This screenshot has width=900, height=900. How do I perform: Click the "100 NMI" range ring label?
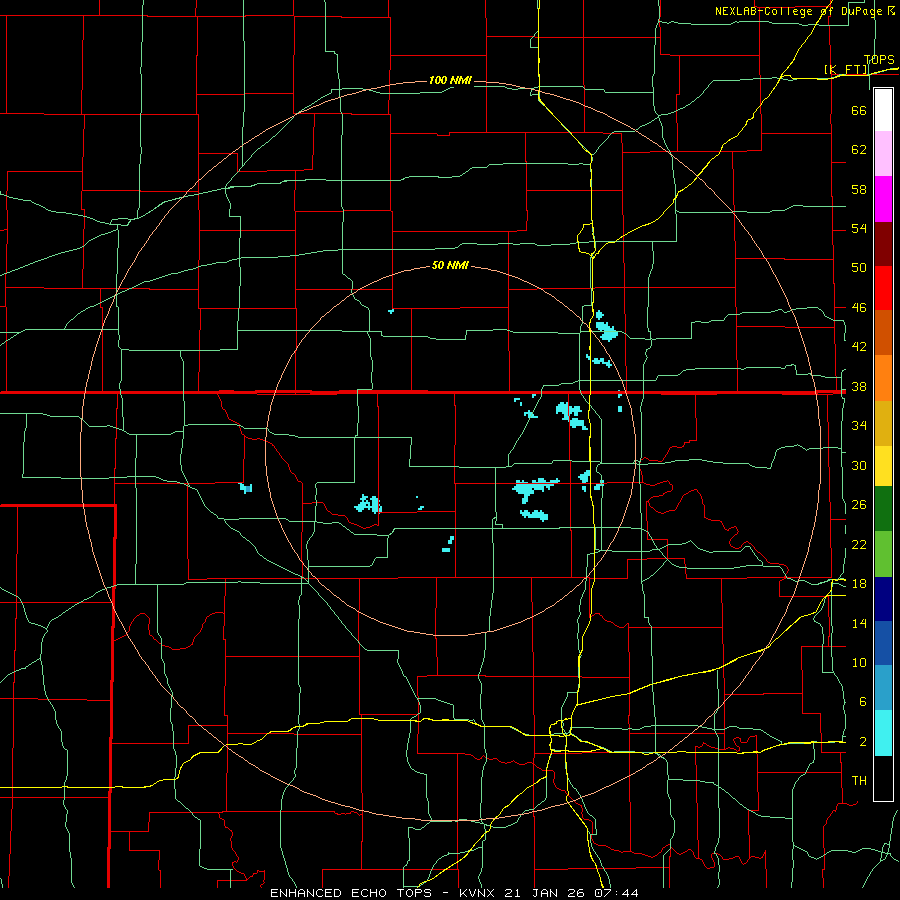(450, 80)
